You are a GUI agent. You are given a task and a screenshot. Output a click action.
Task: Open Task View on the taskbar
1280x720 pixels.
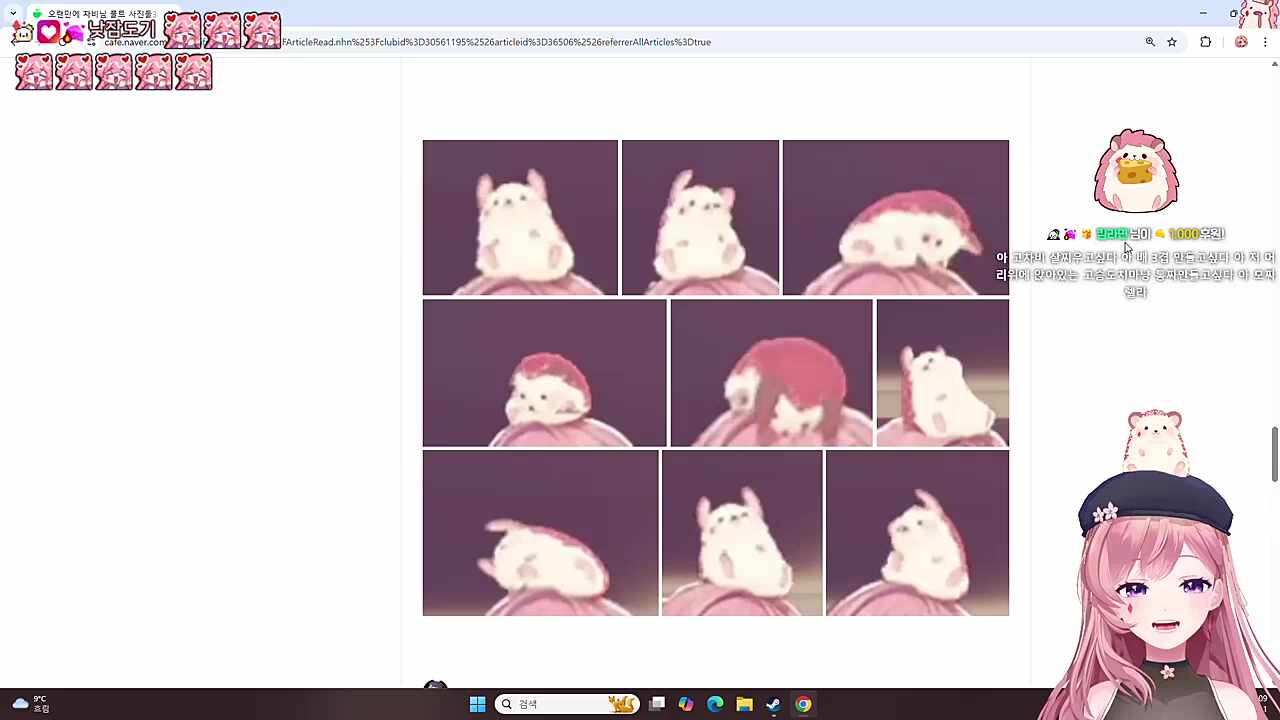pos(657,704)
